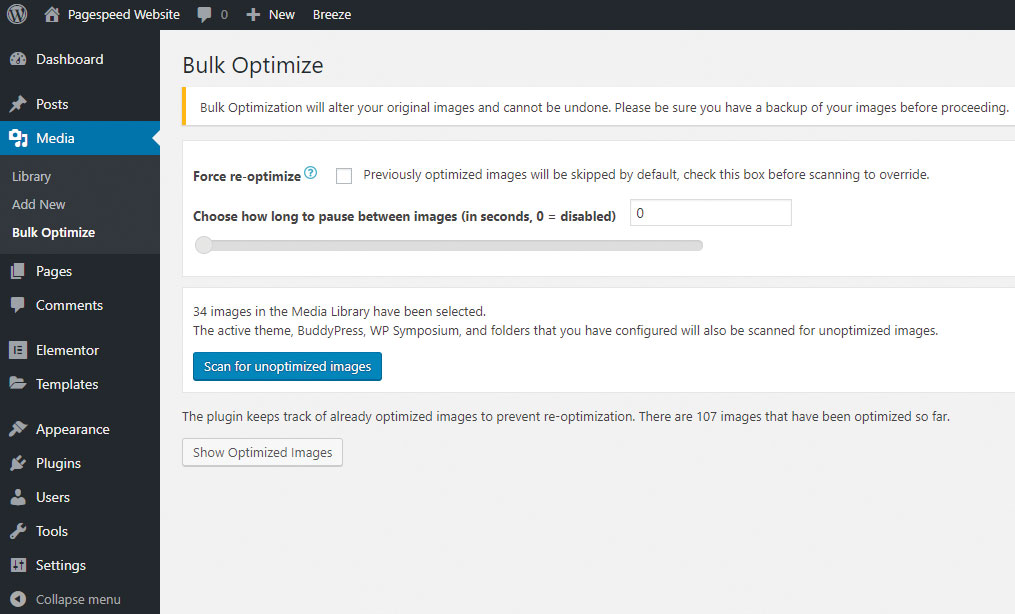Click the Plugins plug icon
The image size is (1015, 614).
[x=18, y=463]
